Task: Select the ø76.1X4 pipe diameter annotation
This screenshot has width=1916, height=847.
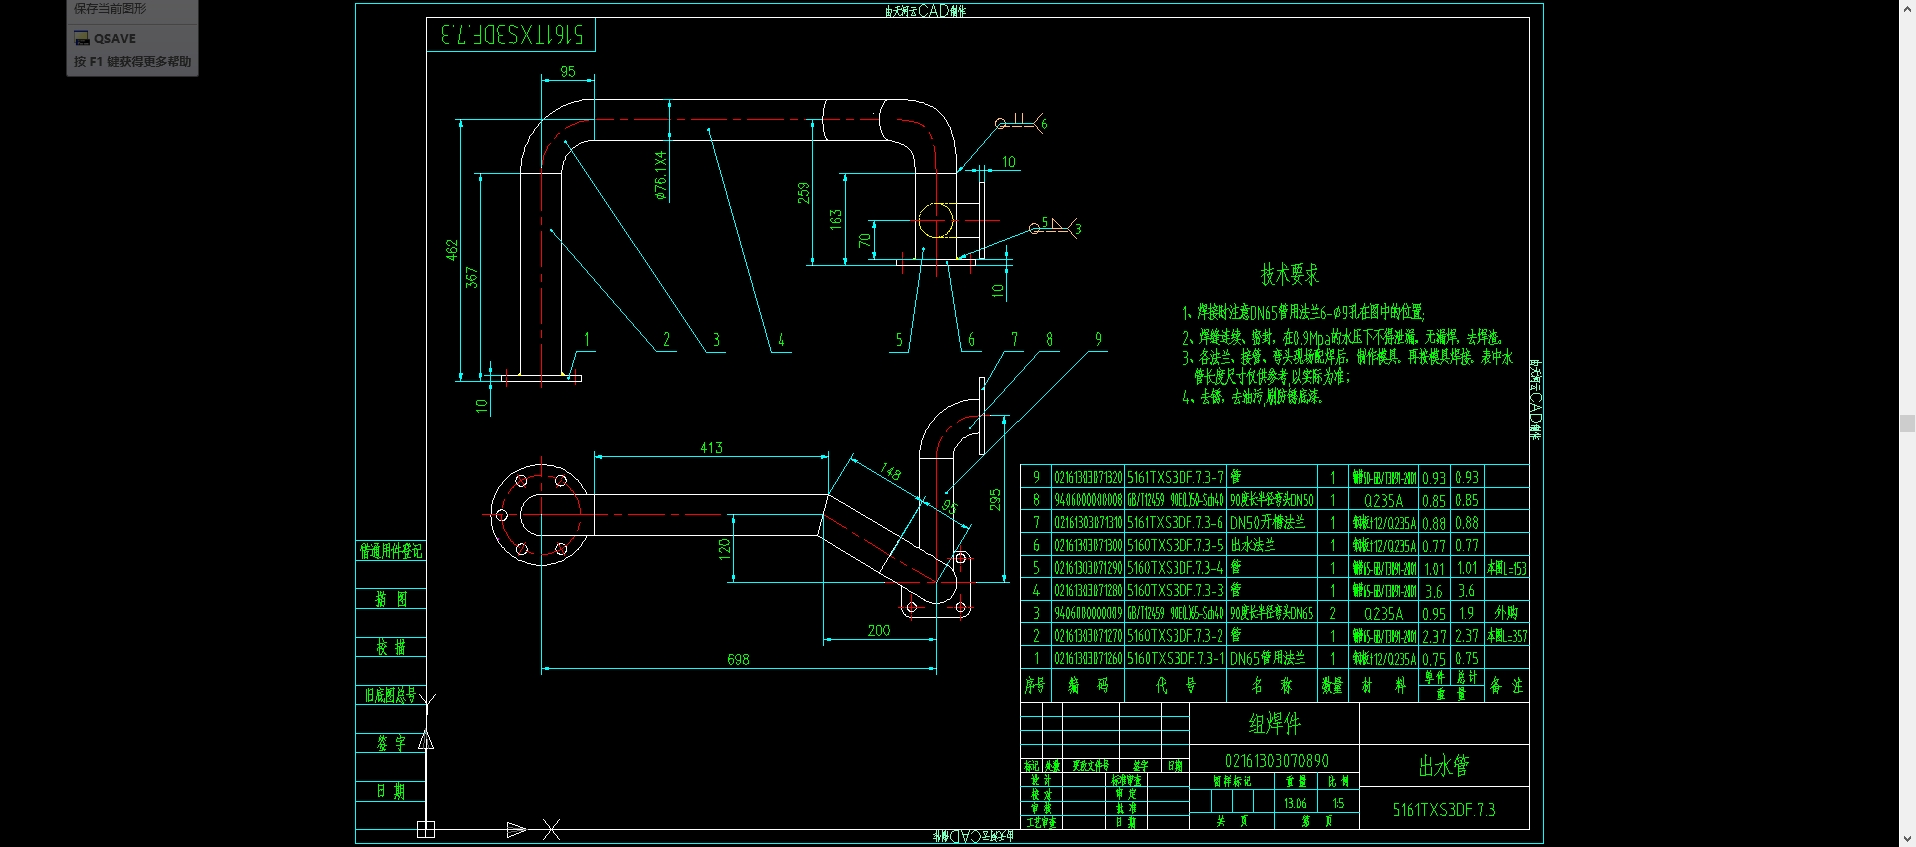Action: point(660,176)
